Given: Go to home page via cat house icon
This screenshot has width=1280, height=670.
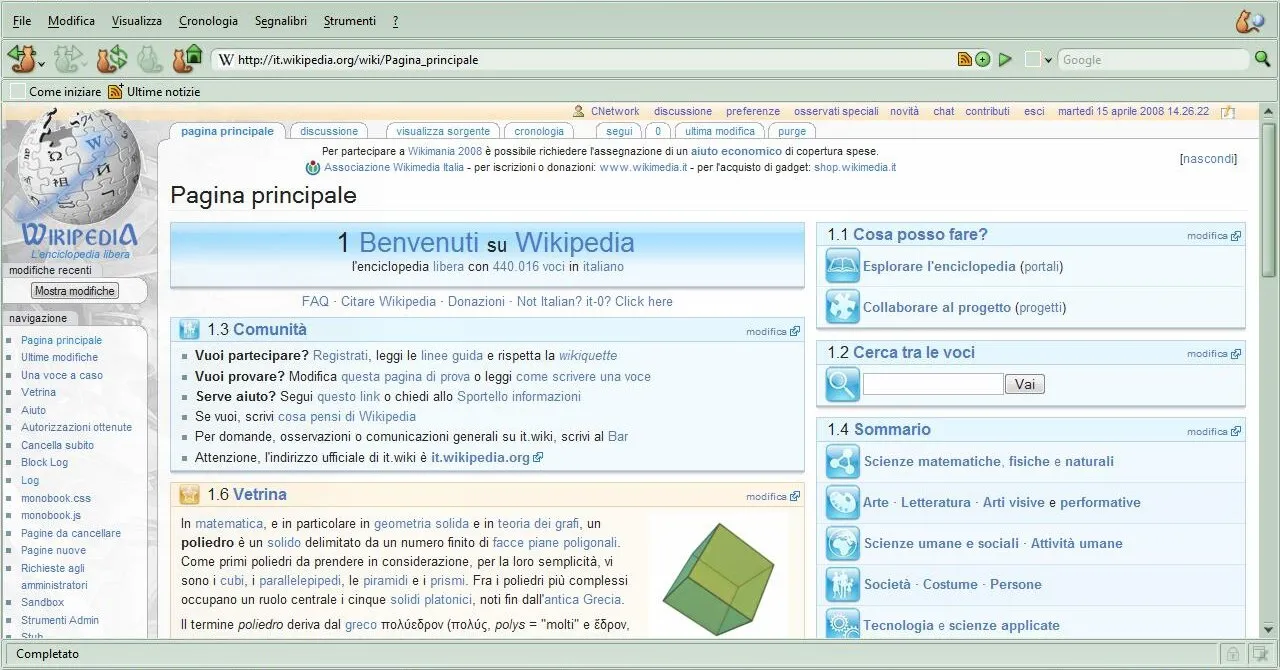Looking at the screenshot, I should (x=187, y=59).
